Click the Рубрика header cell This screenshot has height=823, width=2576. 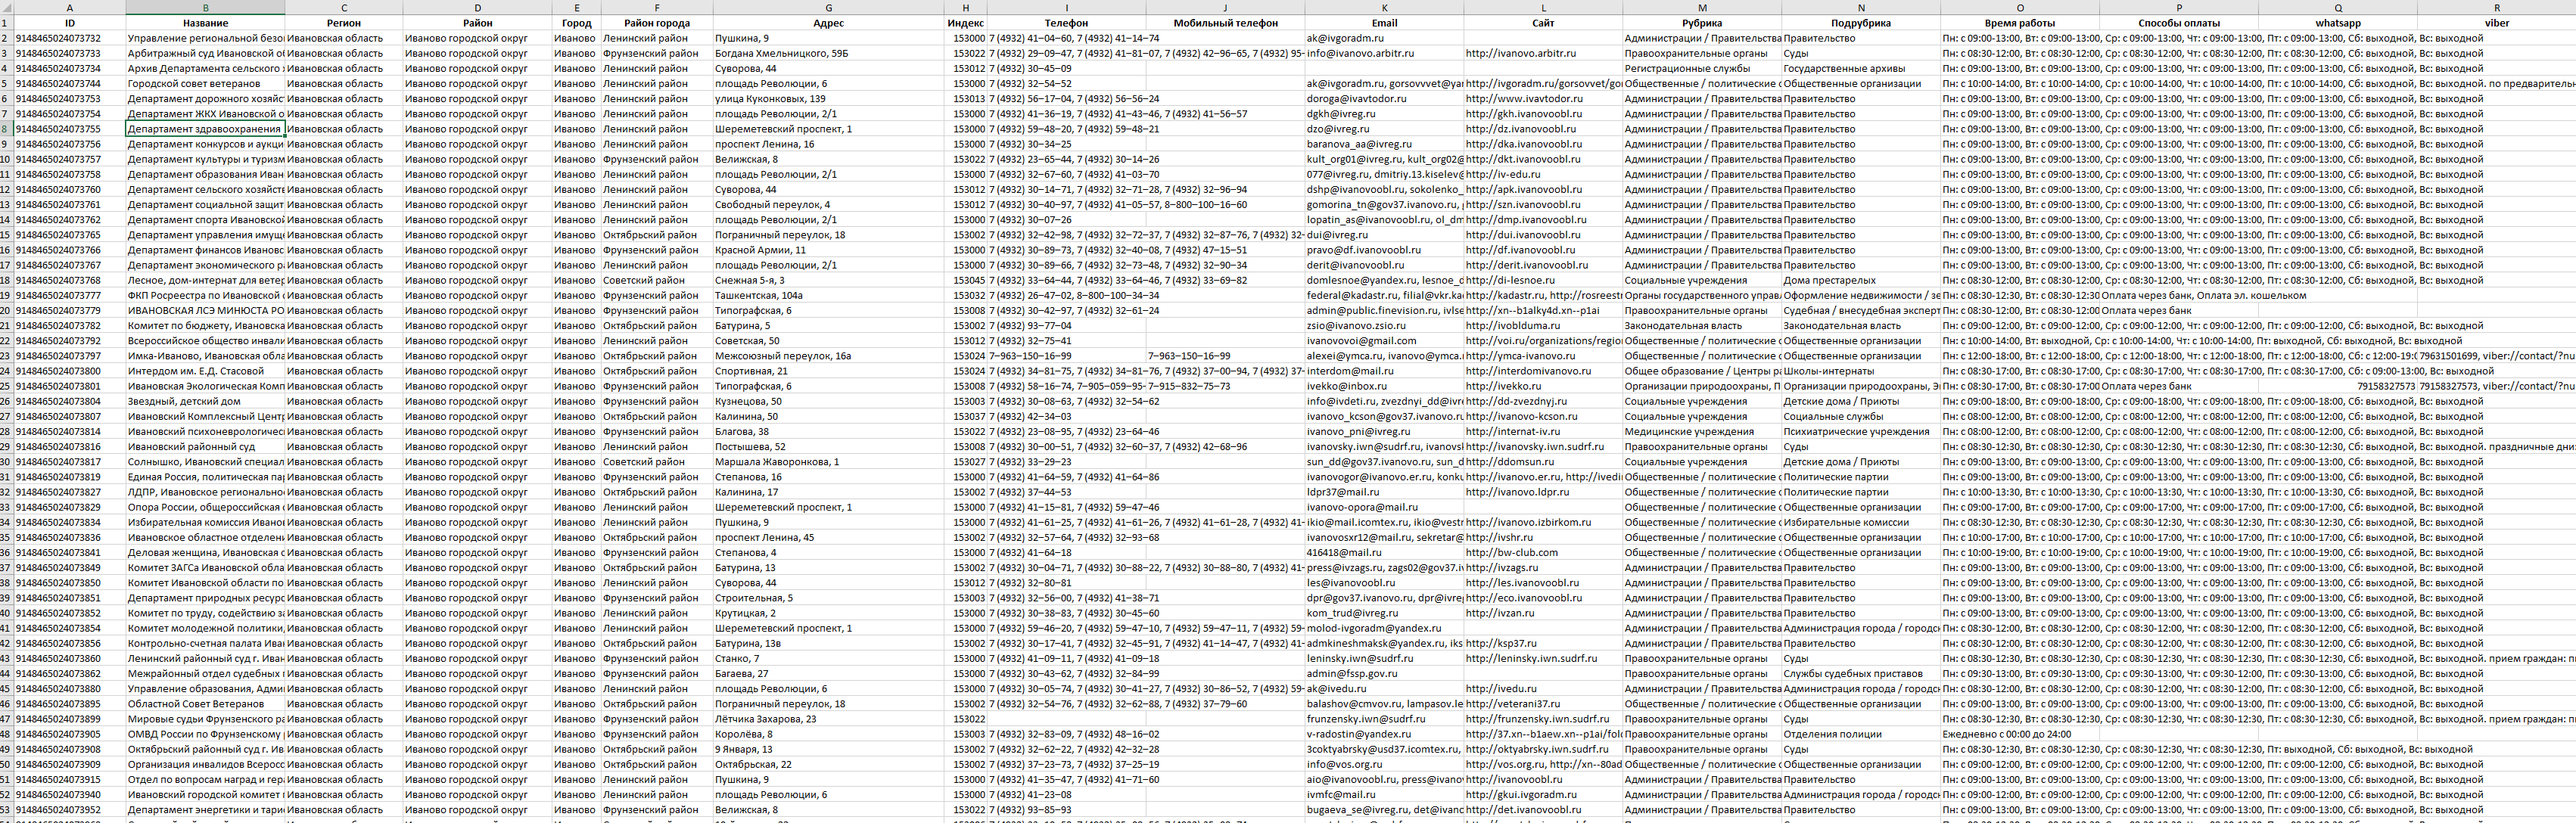[x=1702, y=23]
